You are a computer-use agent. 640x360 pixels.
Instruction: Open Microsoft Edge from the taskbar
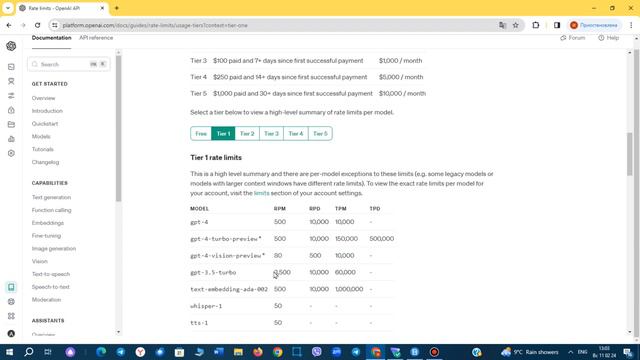tap(101, 352)
